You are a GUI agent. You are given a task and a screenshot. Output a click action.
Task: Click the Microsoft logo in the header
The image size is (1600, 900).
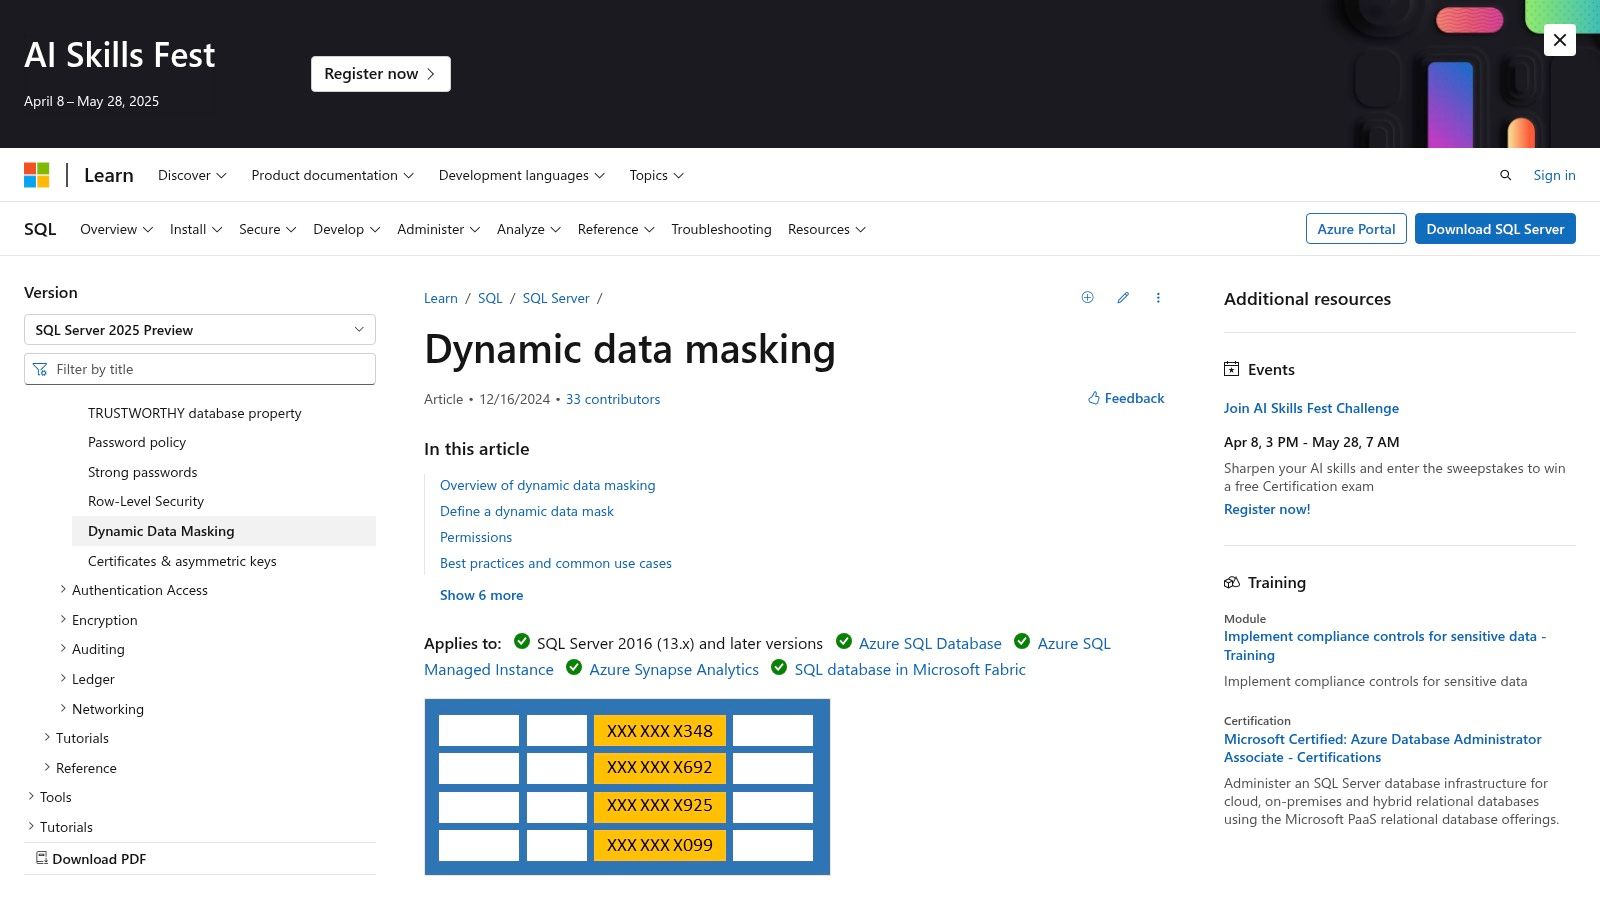click(37, 174)
